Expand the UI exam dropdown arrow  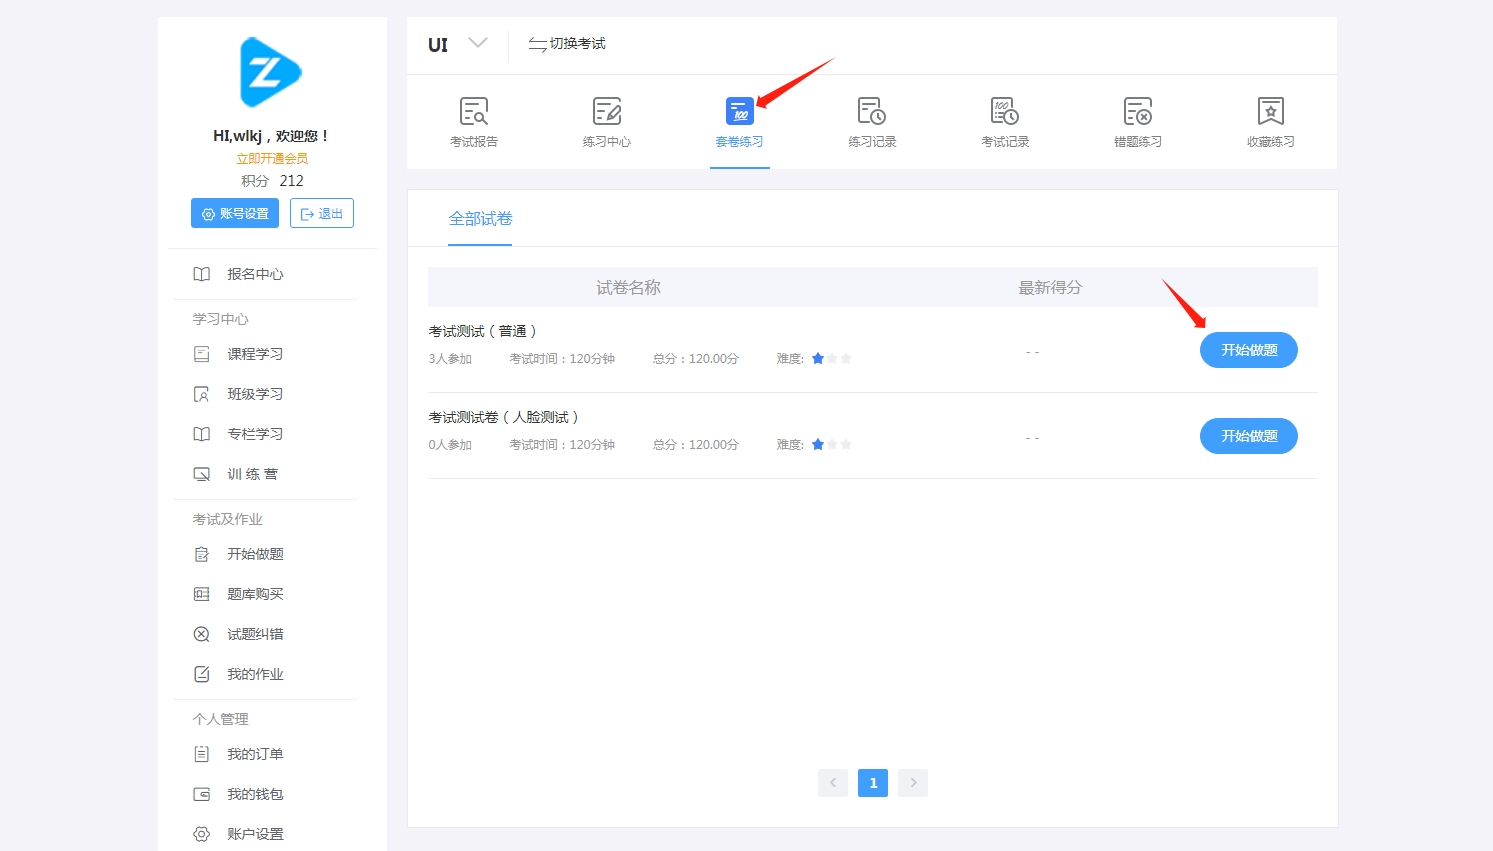tap(478, 43)
